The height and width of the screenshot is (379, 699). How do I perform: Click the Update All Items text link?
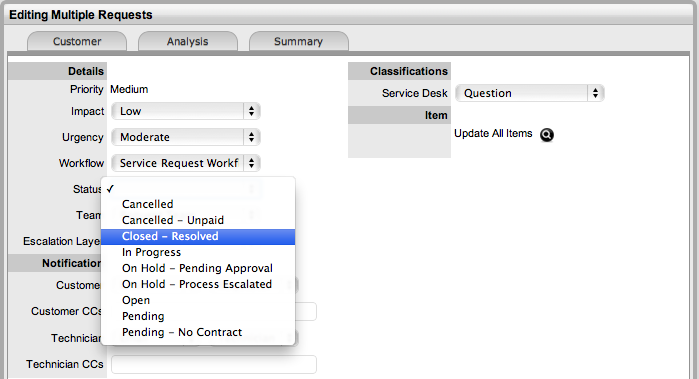(x=493, y=133)
